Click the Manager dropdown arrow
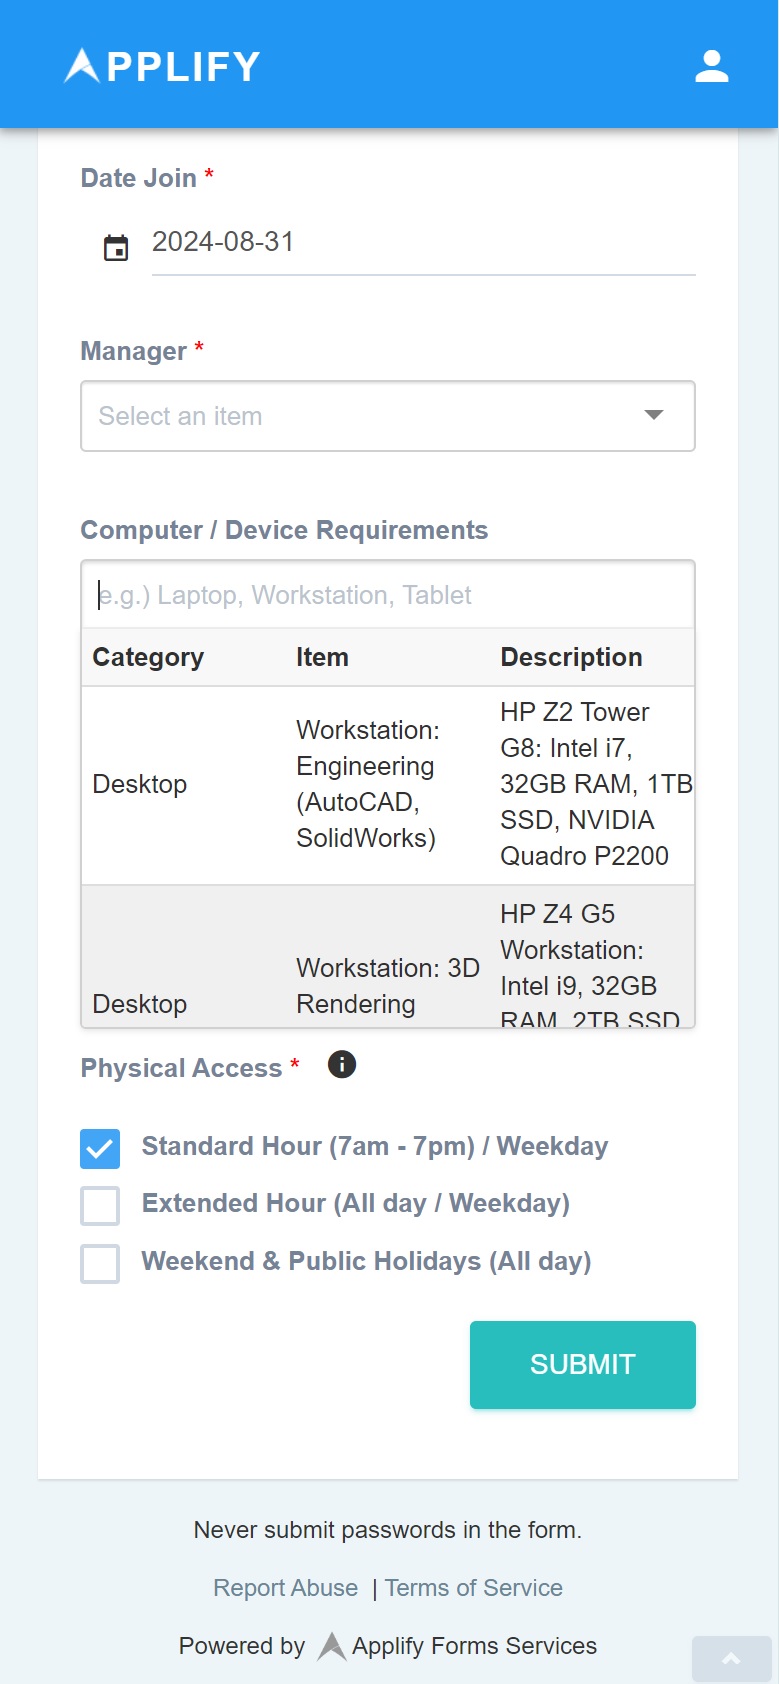The image size is (779, 1684). point(654,415)
